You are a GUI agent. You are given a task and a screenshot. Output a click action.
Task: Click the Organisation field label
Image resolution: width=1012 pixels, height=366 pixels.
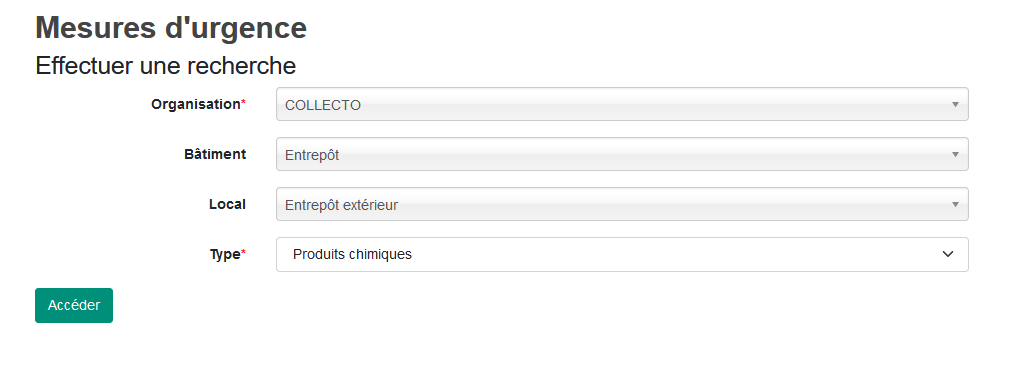click(196, 104)
